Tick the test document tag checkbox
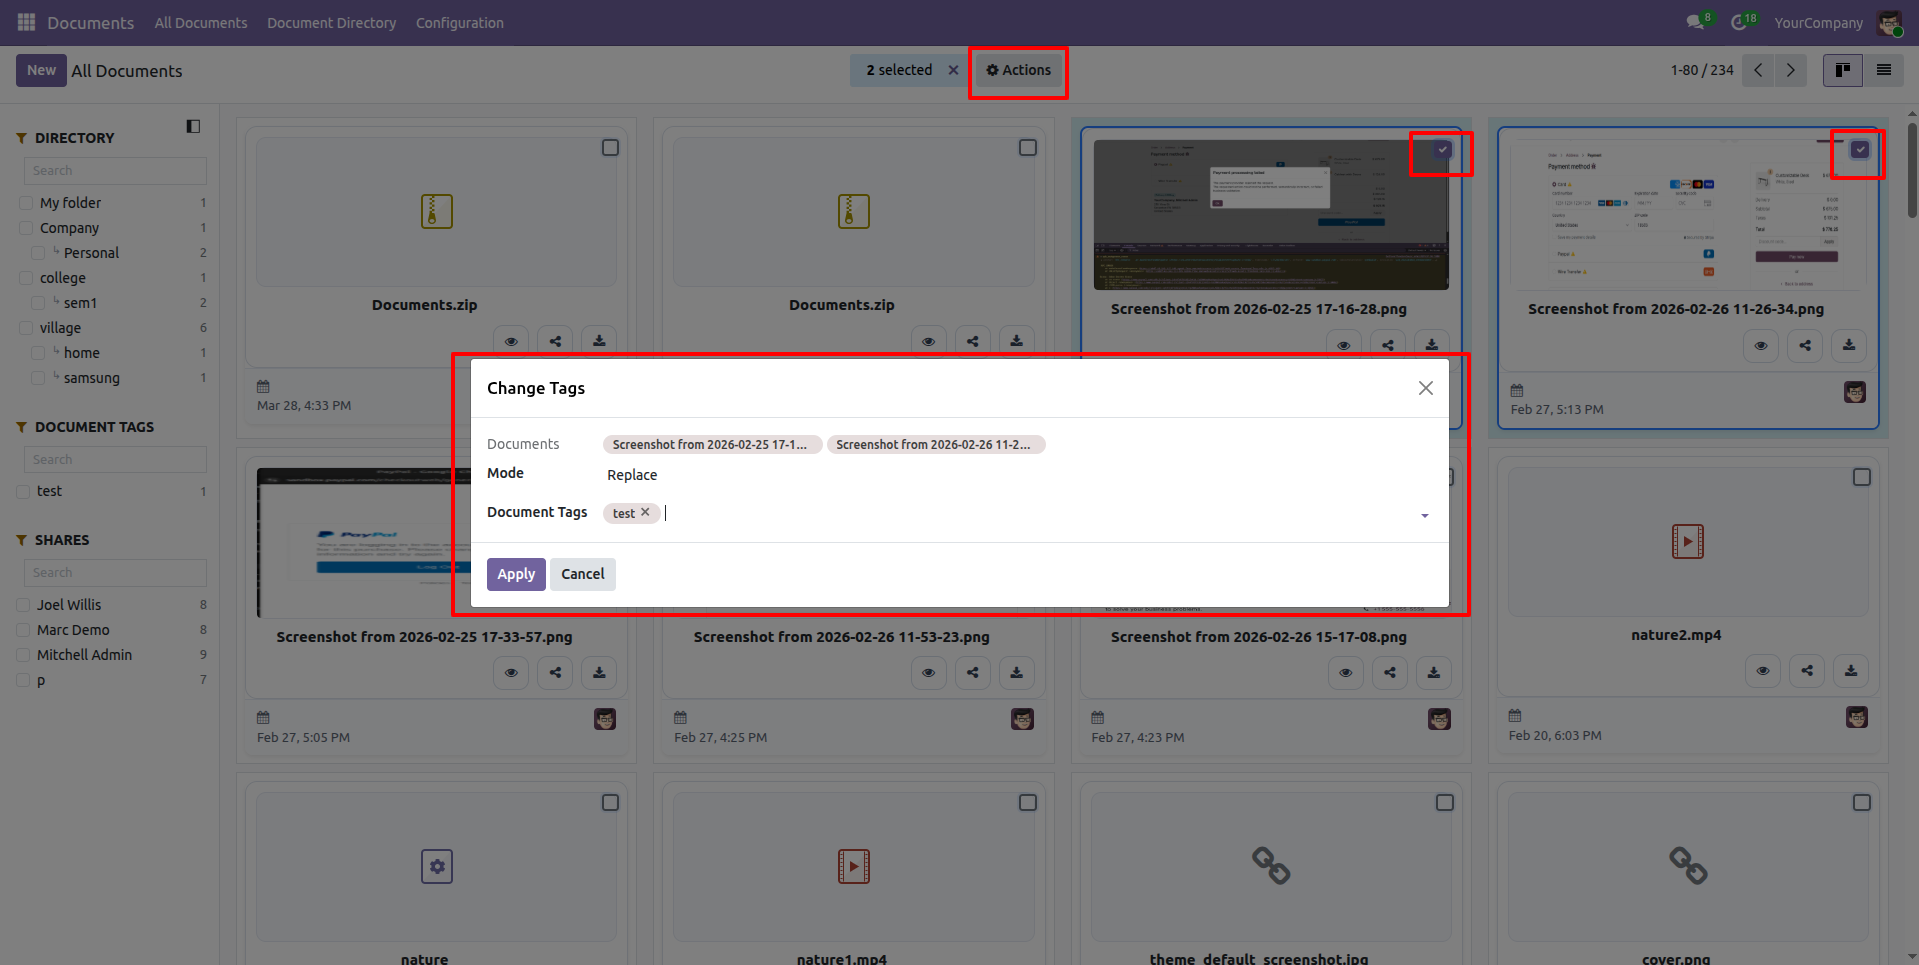Screen dimensions: 1919x965 point(23,491)
